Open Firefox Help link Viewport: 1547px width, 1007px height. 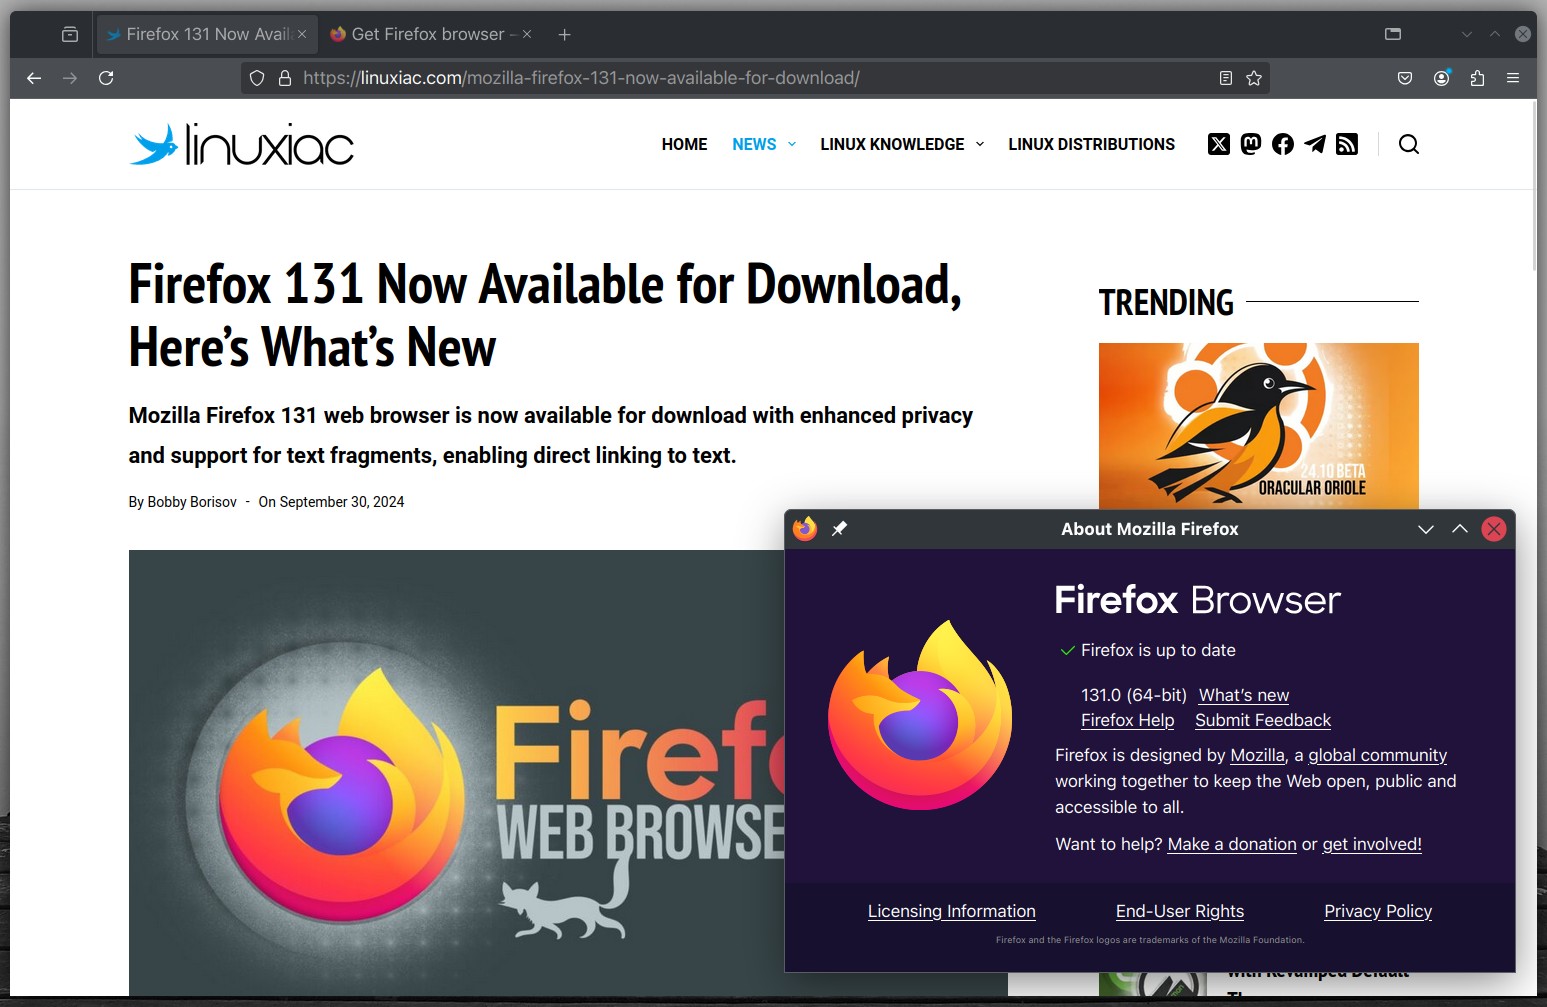[1127, 720]
